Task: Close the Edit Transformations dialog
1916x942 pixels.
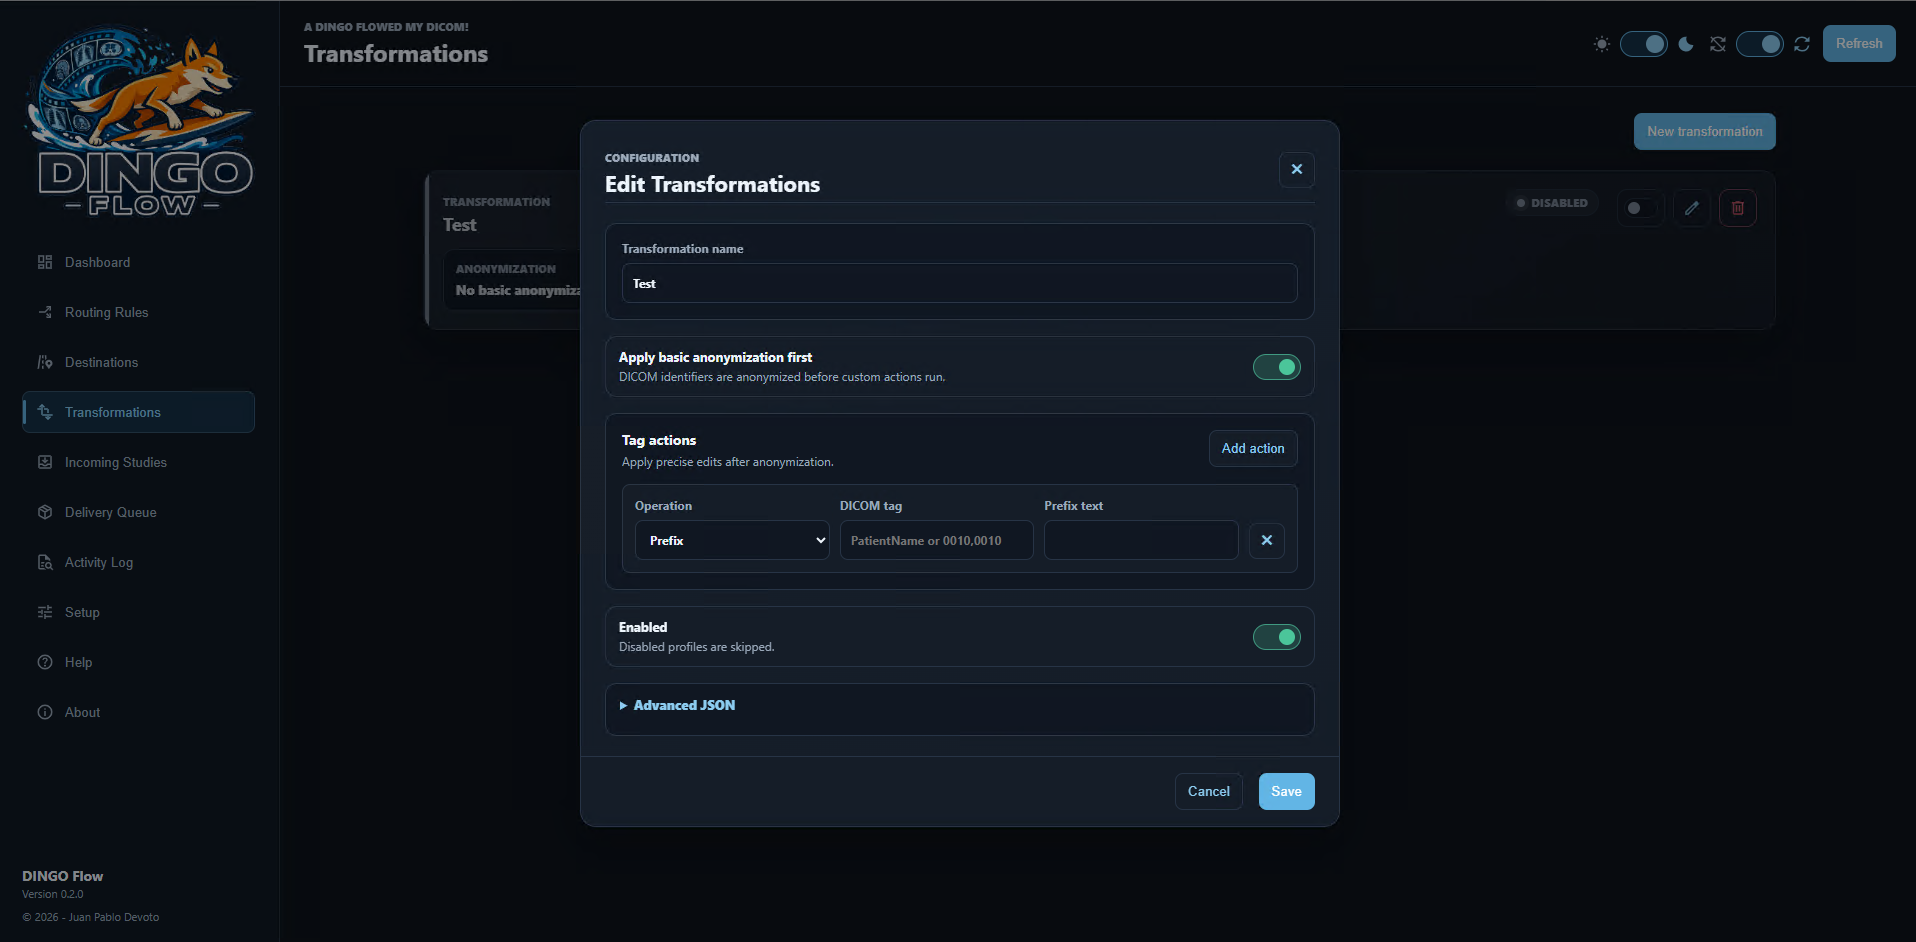Action: [1297, 169]
